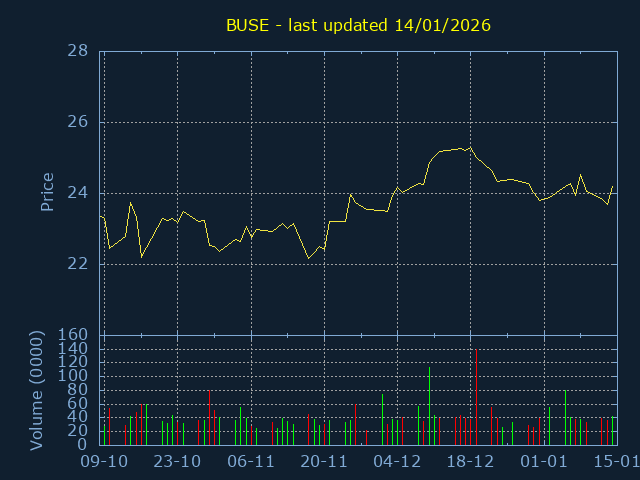Click the 22 price axis tick
Viewport: 640px width, 480px height.
(79, 264)
